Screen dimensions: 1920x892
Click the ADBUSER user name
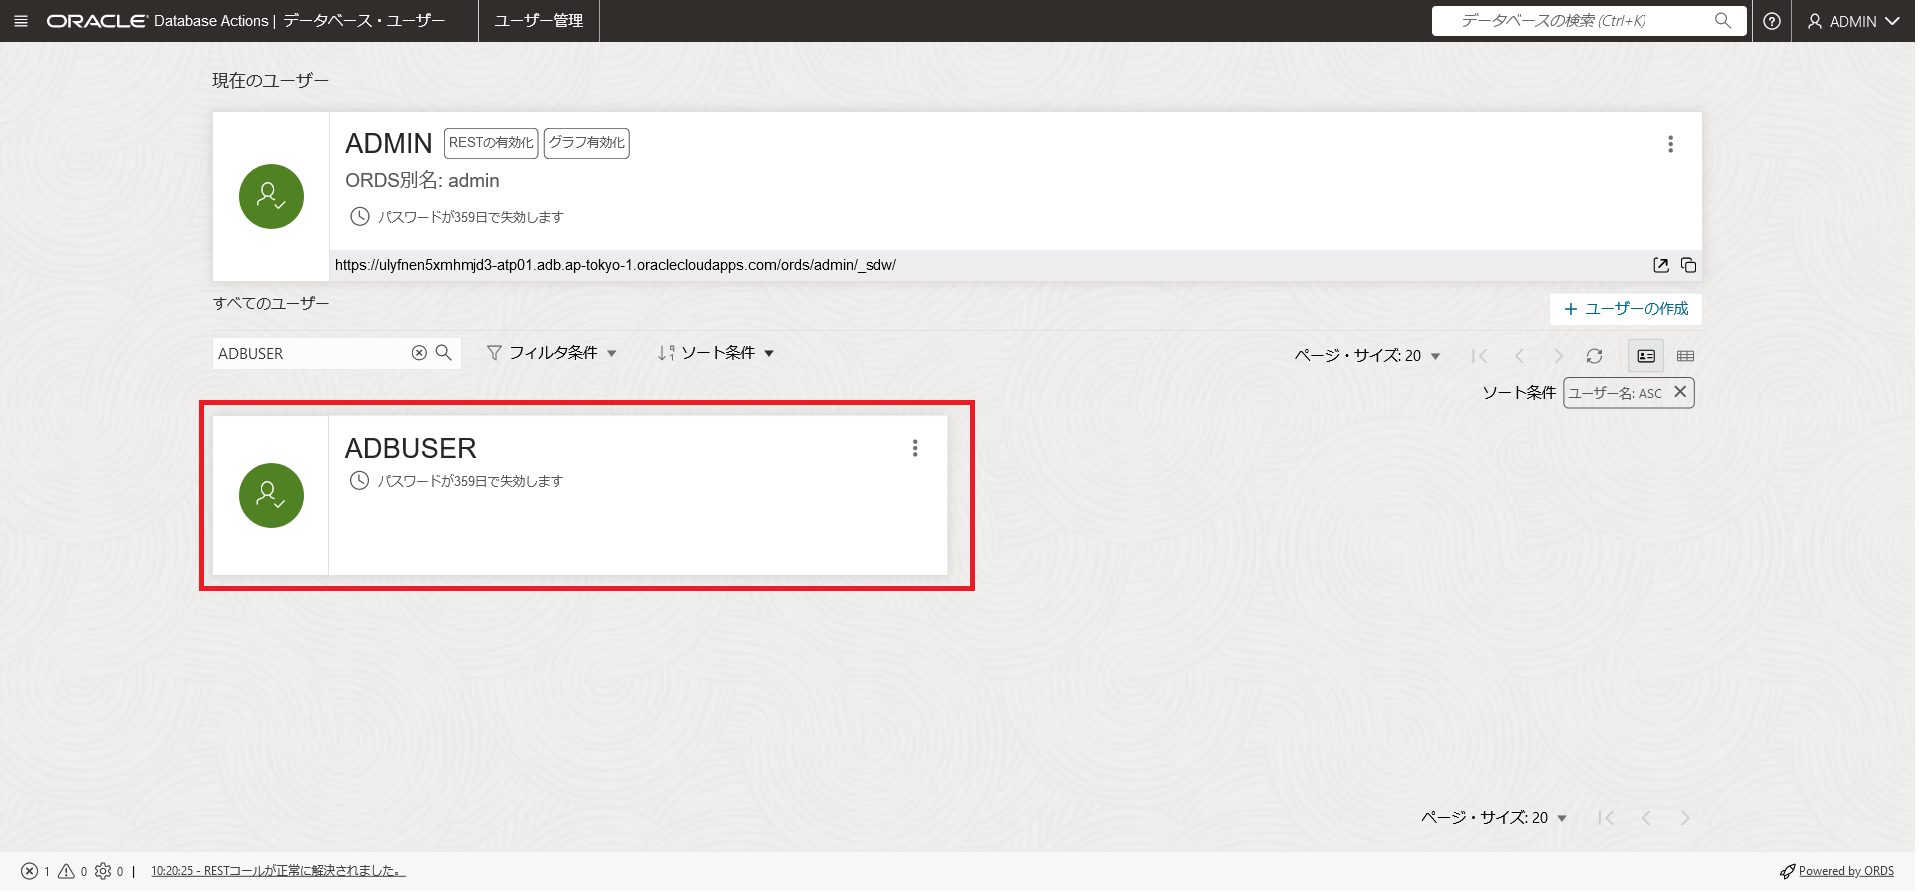(x=411, y=448)
